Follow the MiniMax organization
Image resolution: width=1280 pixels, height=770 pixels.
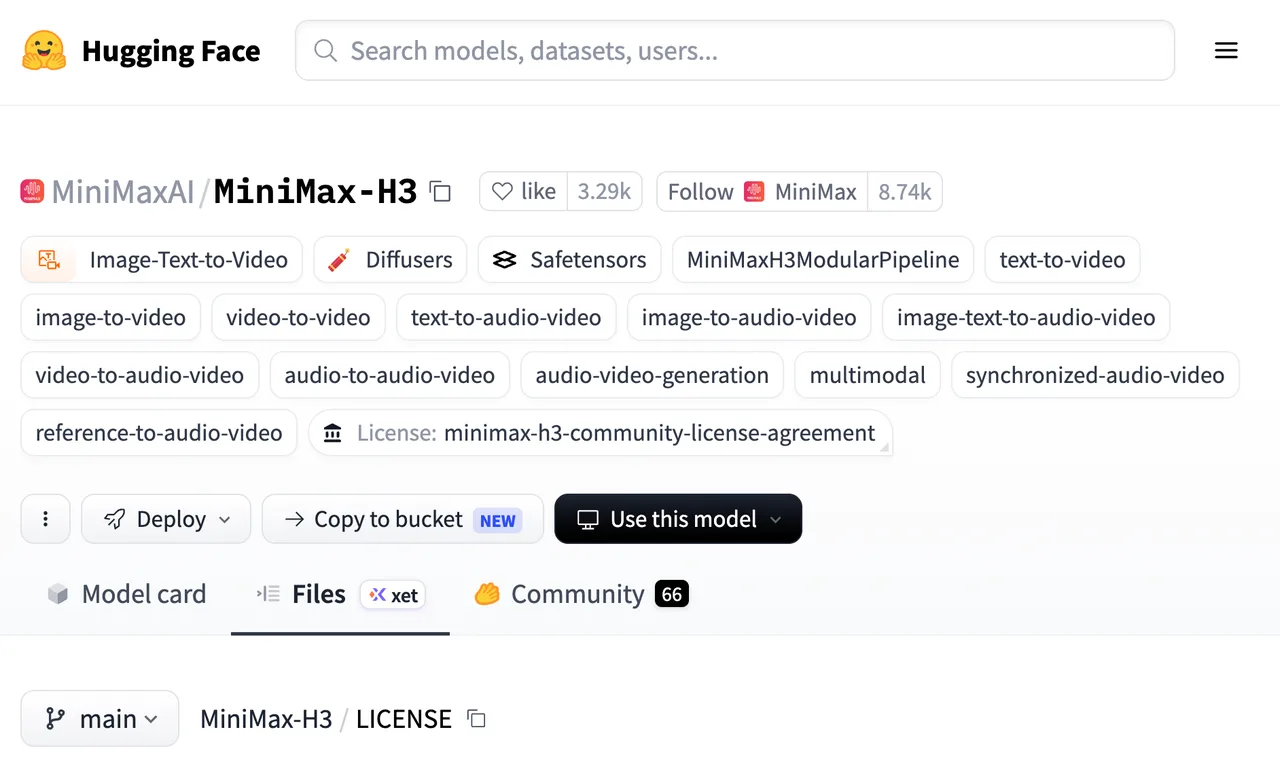pos(762,191)
